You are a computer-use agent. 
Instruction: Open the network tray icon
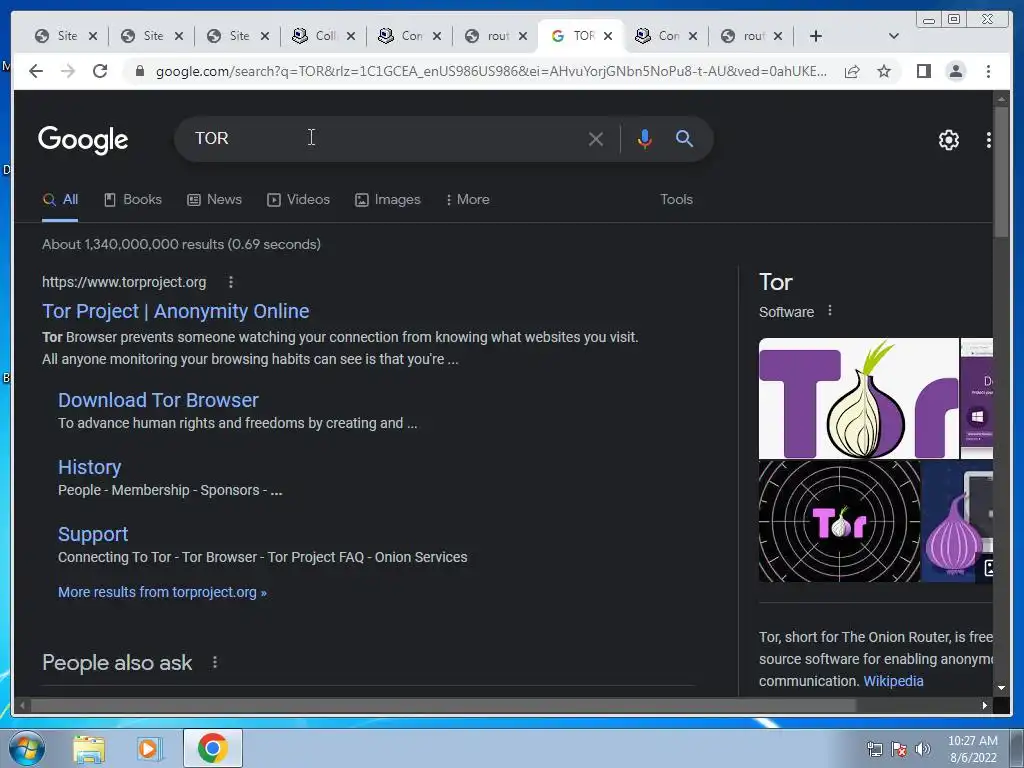click(874, 749)
